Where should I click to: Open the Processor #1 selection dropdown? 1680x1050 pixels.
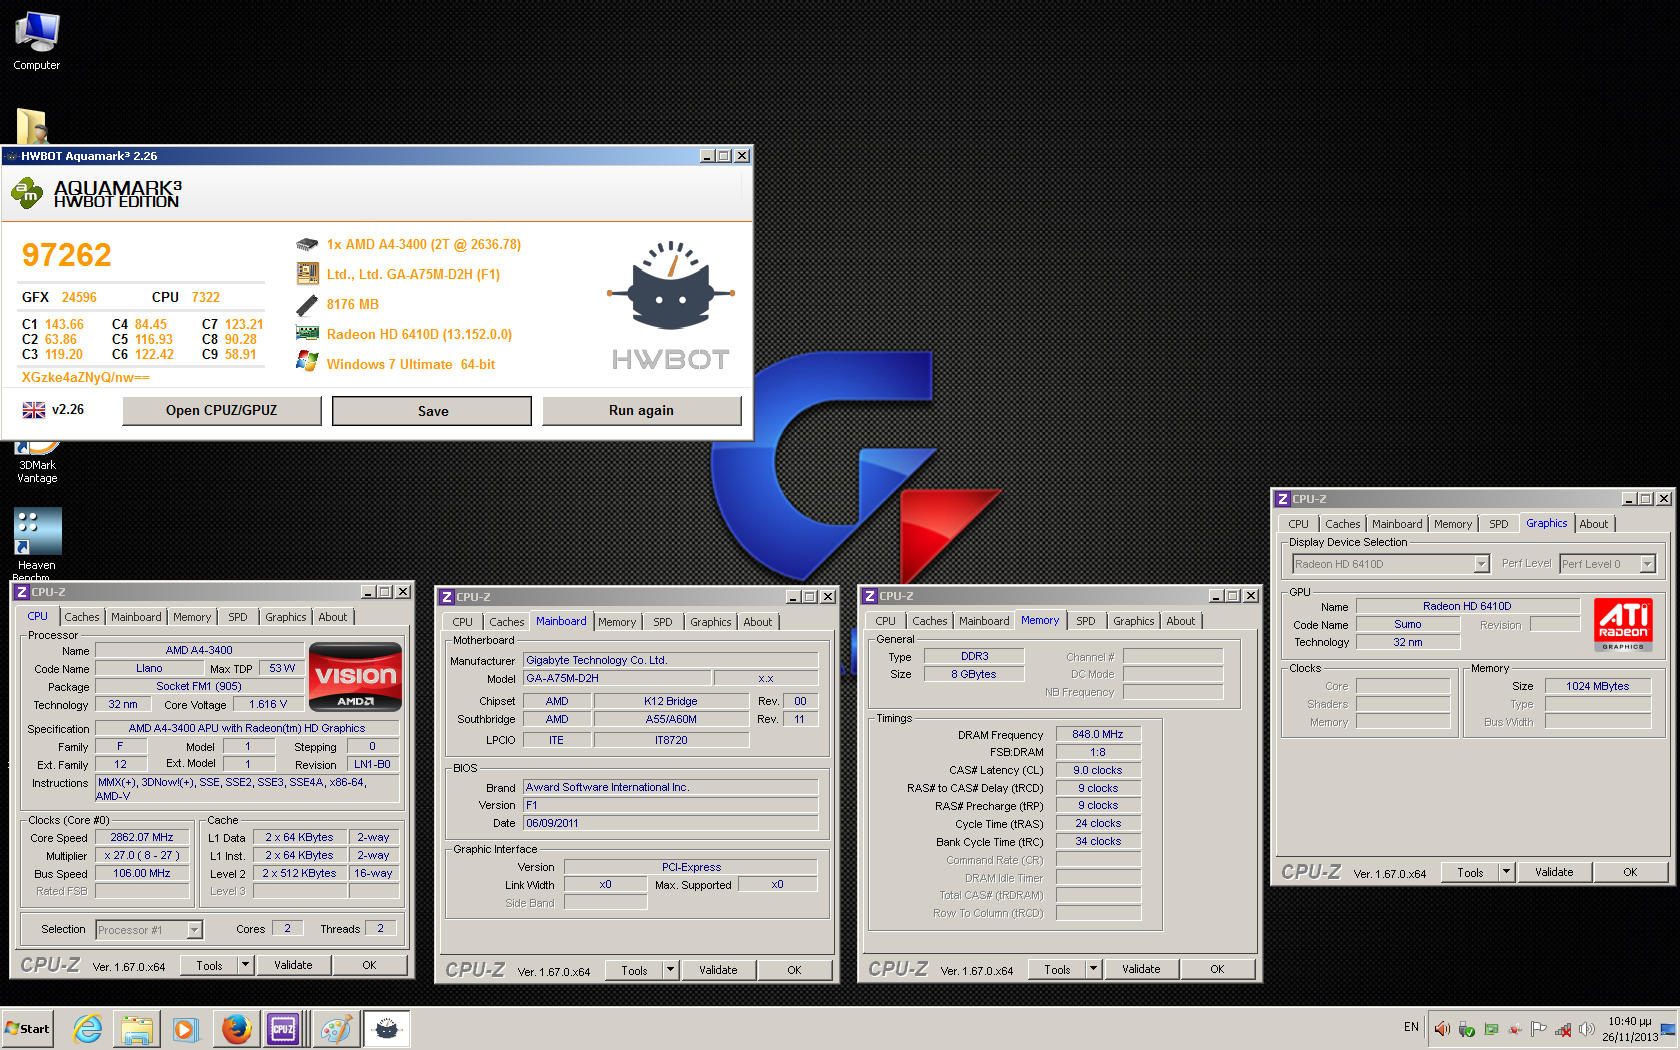click(195, 930)
